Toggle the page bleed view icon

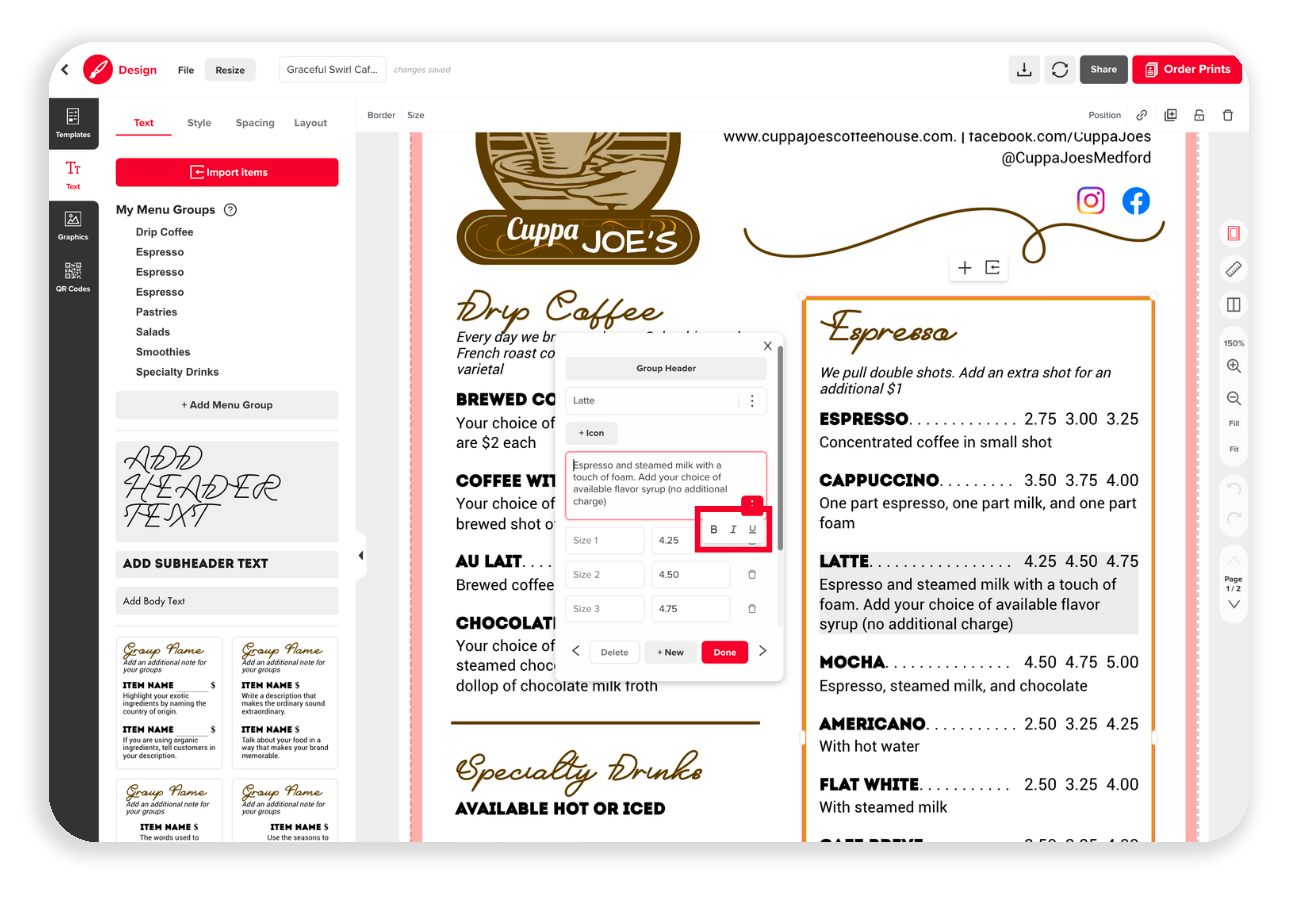click(1234, 233)
